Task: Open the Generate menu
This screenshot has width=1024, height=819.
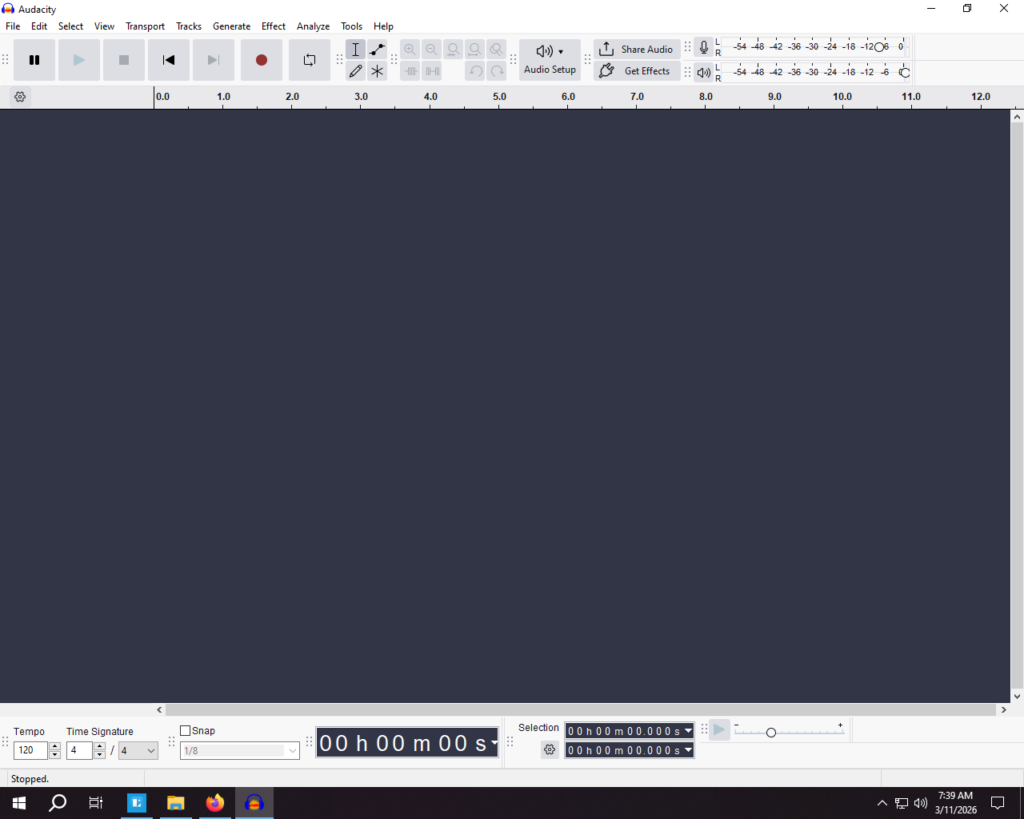Action: point(231,26)
